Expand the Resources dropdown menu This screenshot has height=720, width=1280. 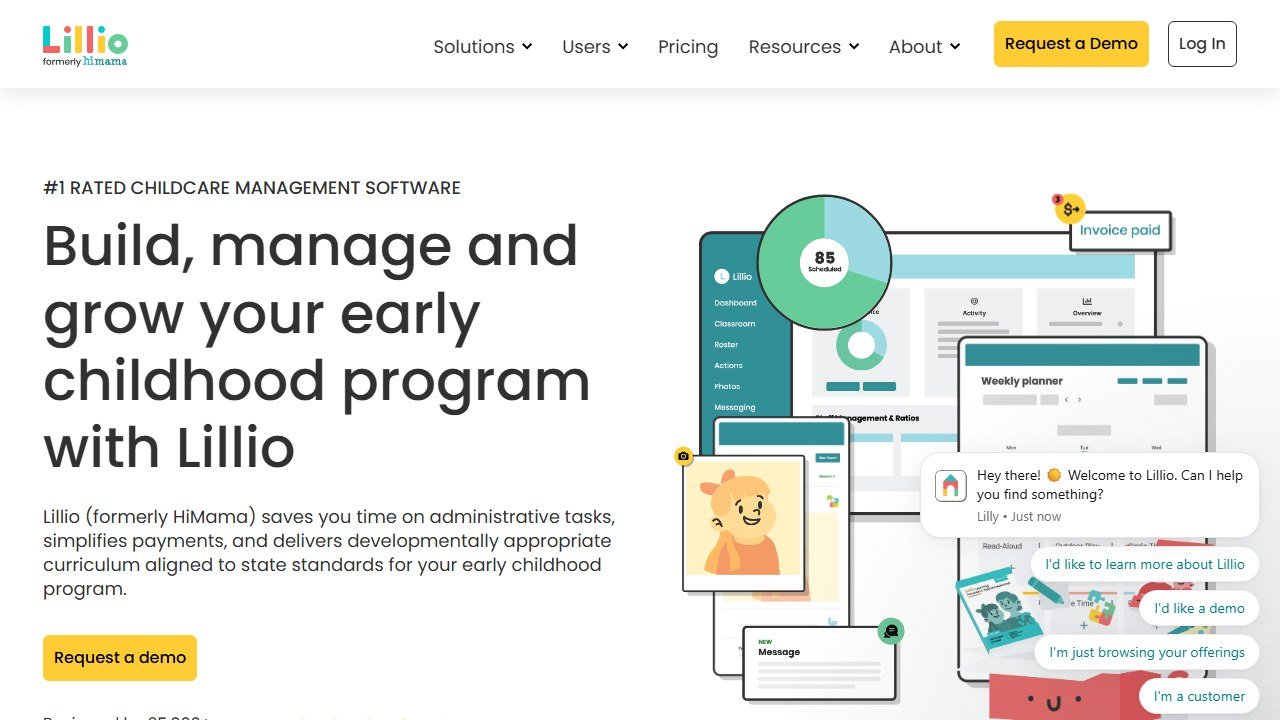click(x=804, y=47)
